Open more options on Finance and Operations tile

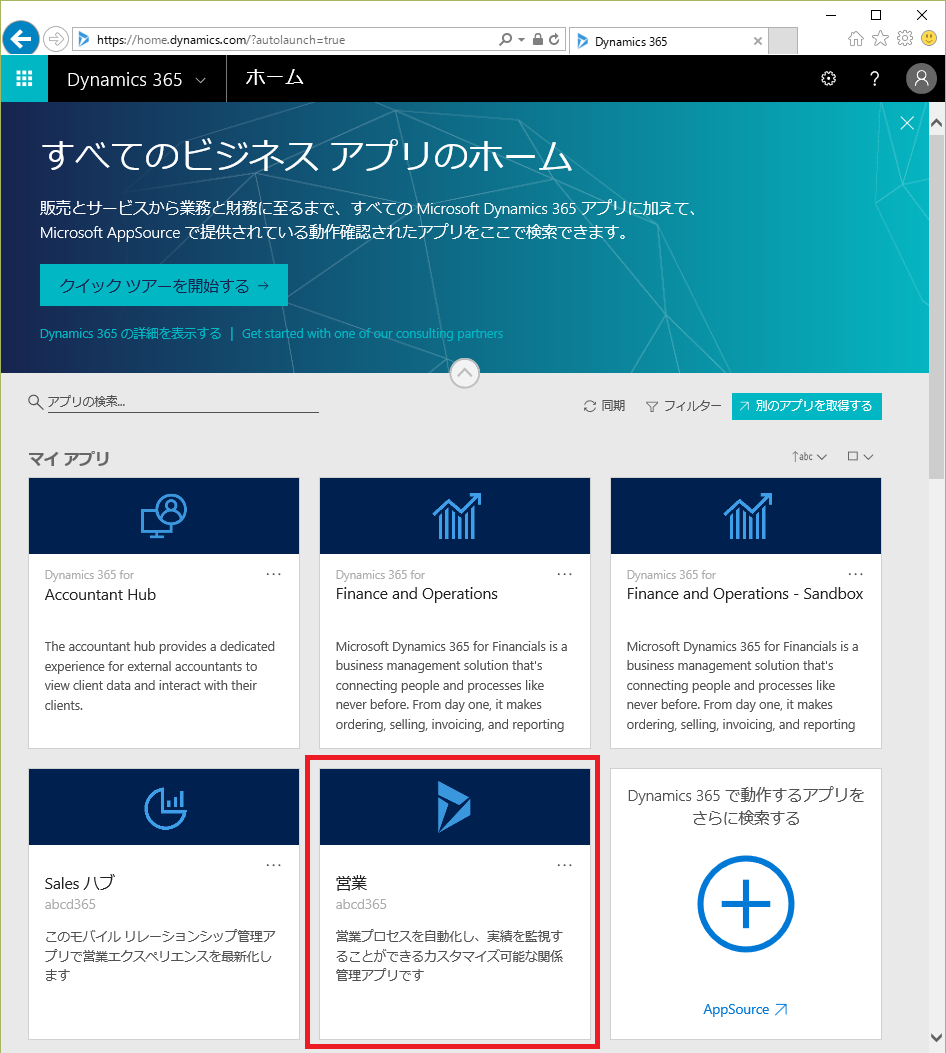click(x=565, y=574)
